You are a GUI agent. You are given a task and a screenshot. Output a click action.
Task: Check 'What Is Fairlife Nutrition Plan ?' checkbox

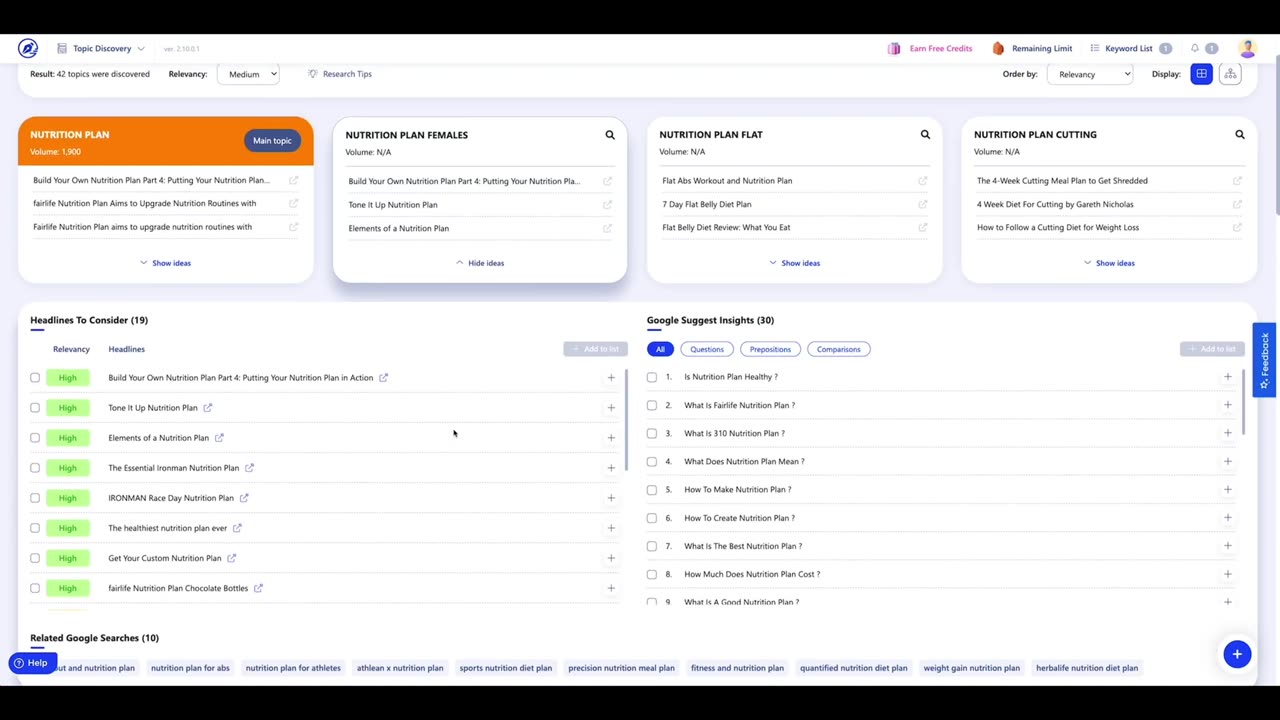coord(652,405)
